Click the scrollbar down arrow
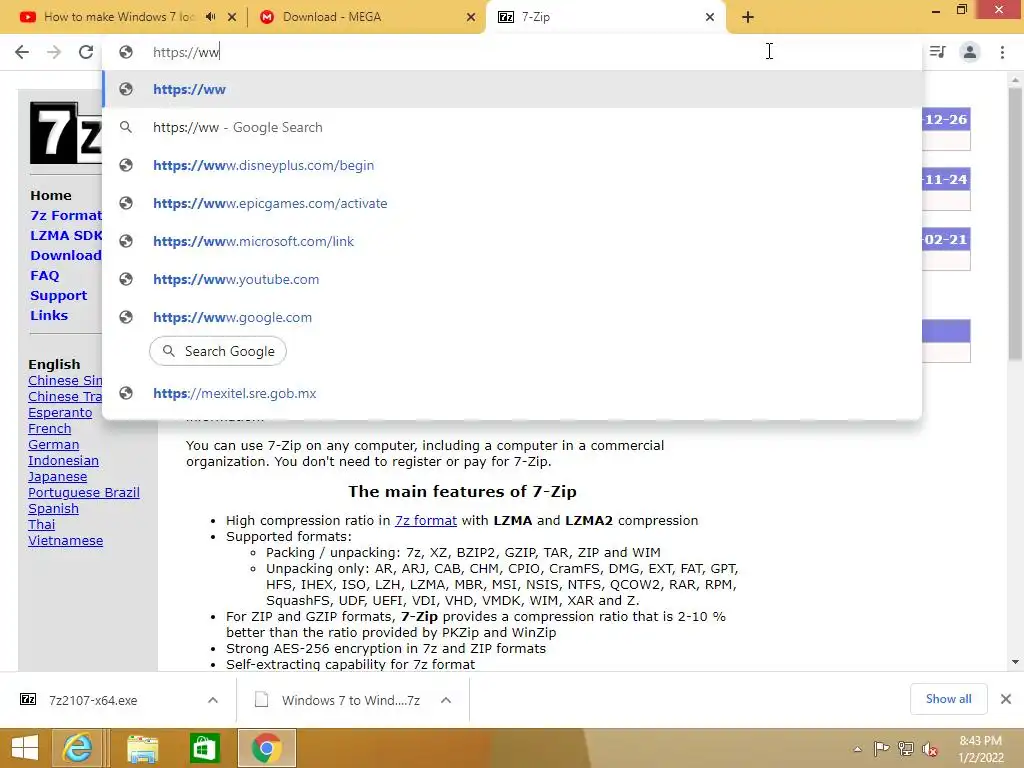The width and height of the screenshot is (1024, 768). click(x=1015, y=662)
